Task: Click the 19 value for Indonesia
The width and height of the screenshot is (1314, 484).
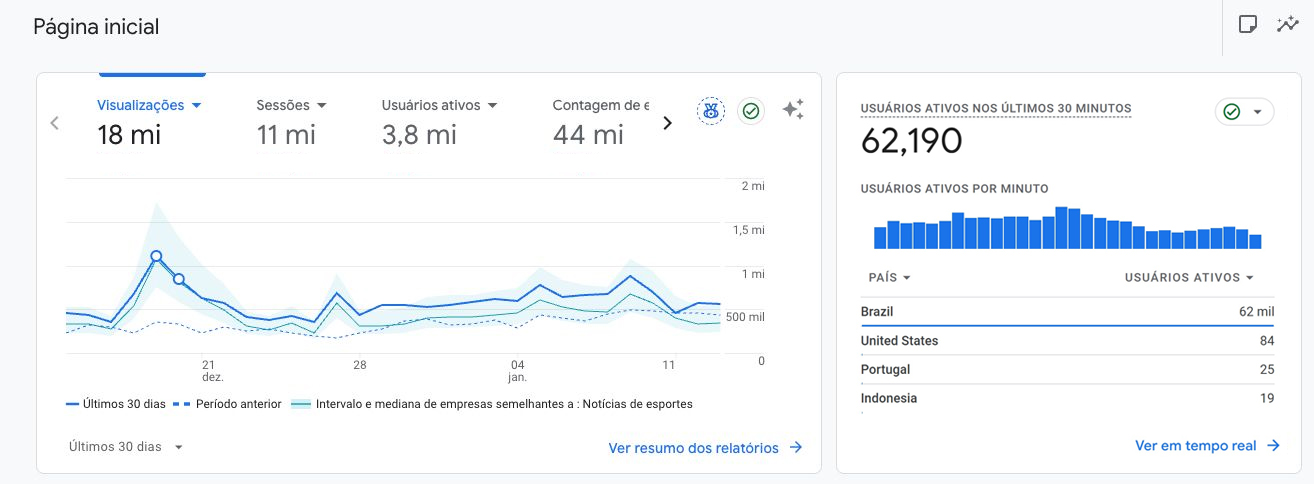Action: tap(1267, 398)
